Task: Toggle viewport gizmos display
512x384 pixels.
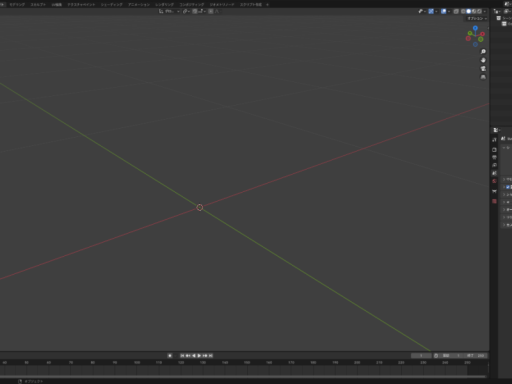Action: point(431,11)
